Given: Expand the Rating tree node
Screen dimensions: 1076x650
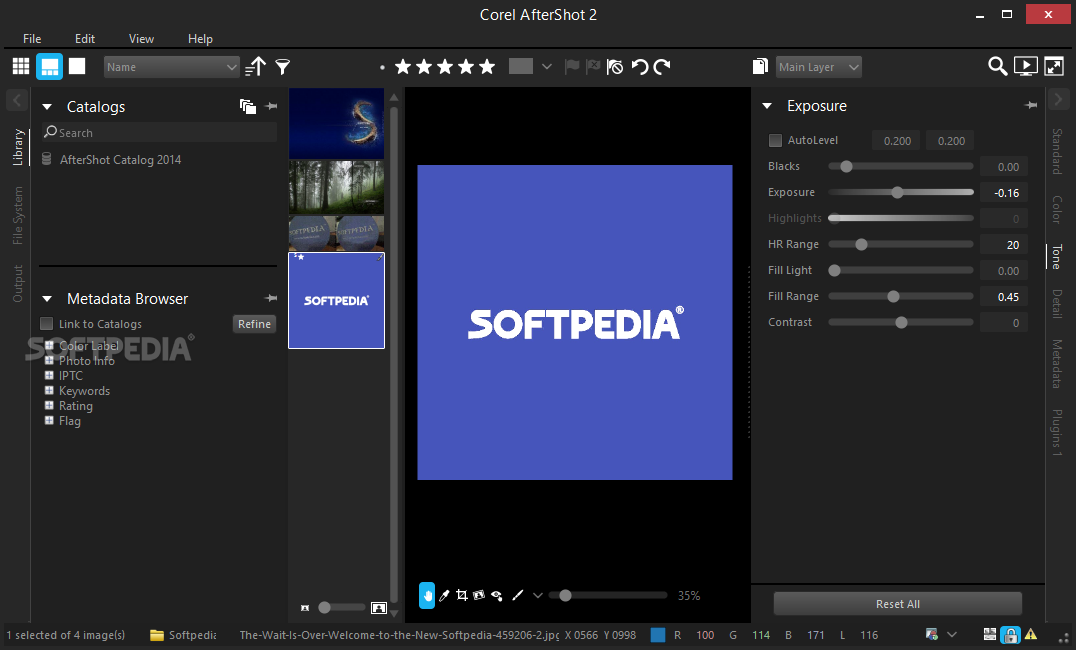Looking at the screenshot, I should (x=49, y=406).
